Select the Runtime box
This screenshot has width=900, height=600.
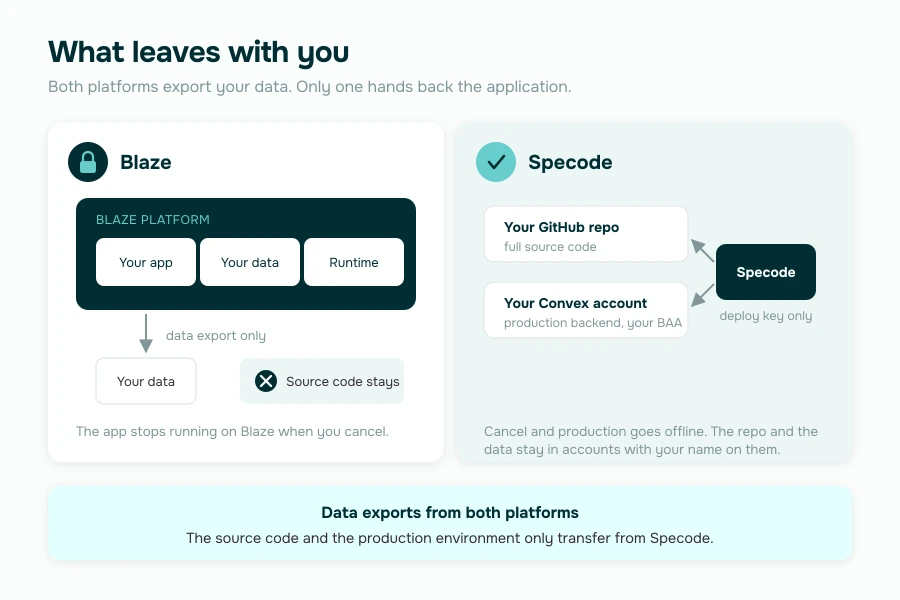pyautogui.click(x=354, y=262)
